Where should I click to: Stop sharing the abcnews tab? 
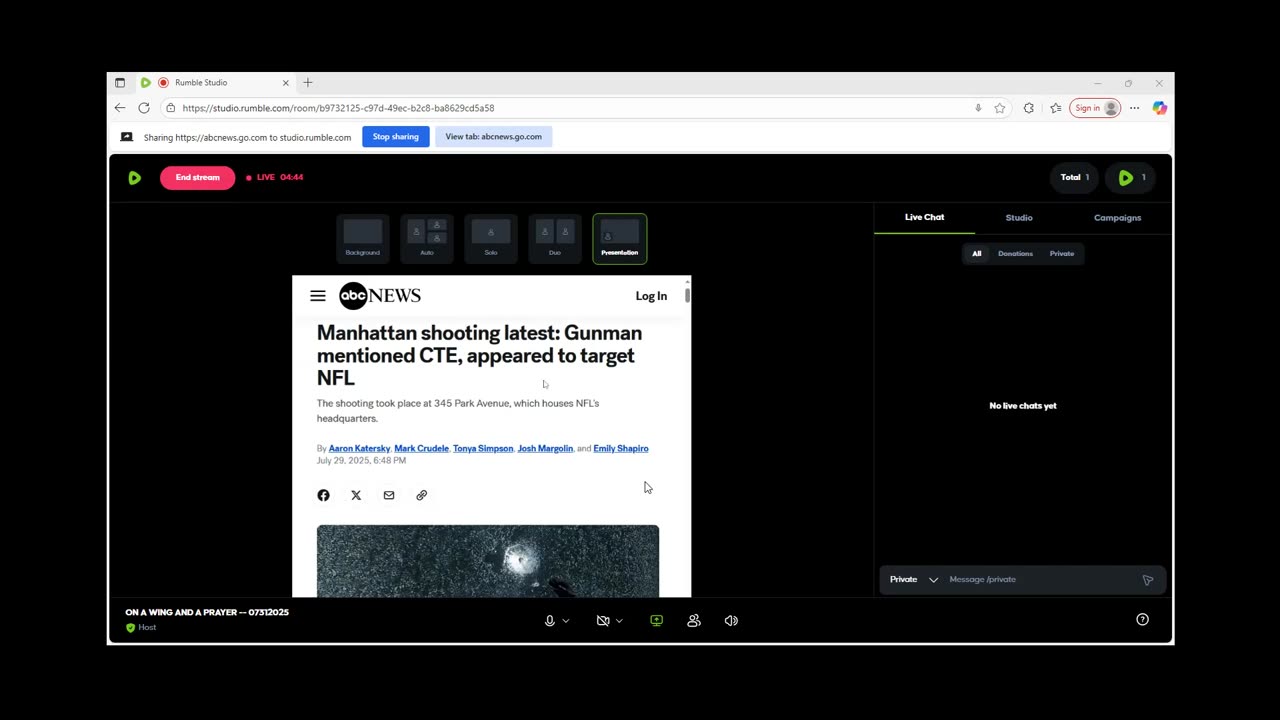click(396, 137)
